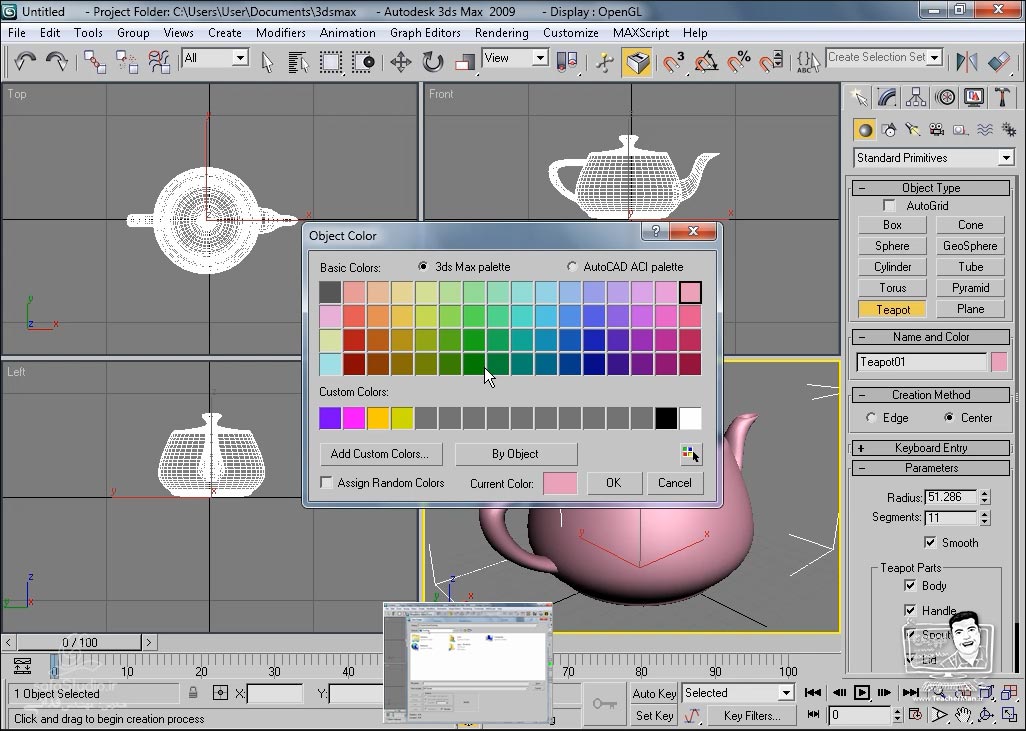Toggle Window/Crossing selection mode
1026x731 pixels.
[x=363, y=62]
